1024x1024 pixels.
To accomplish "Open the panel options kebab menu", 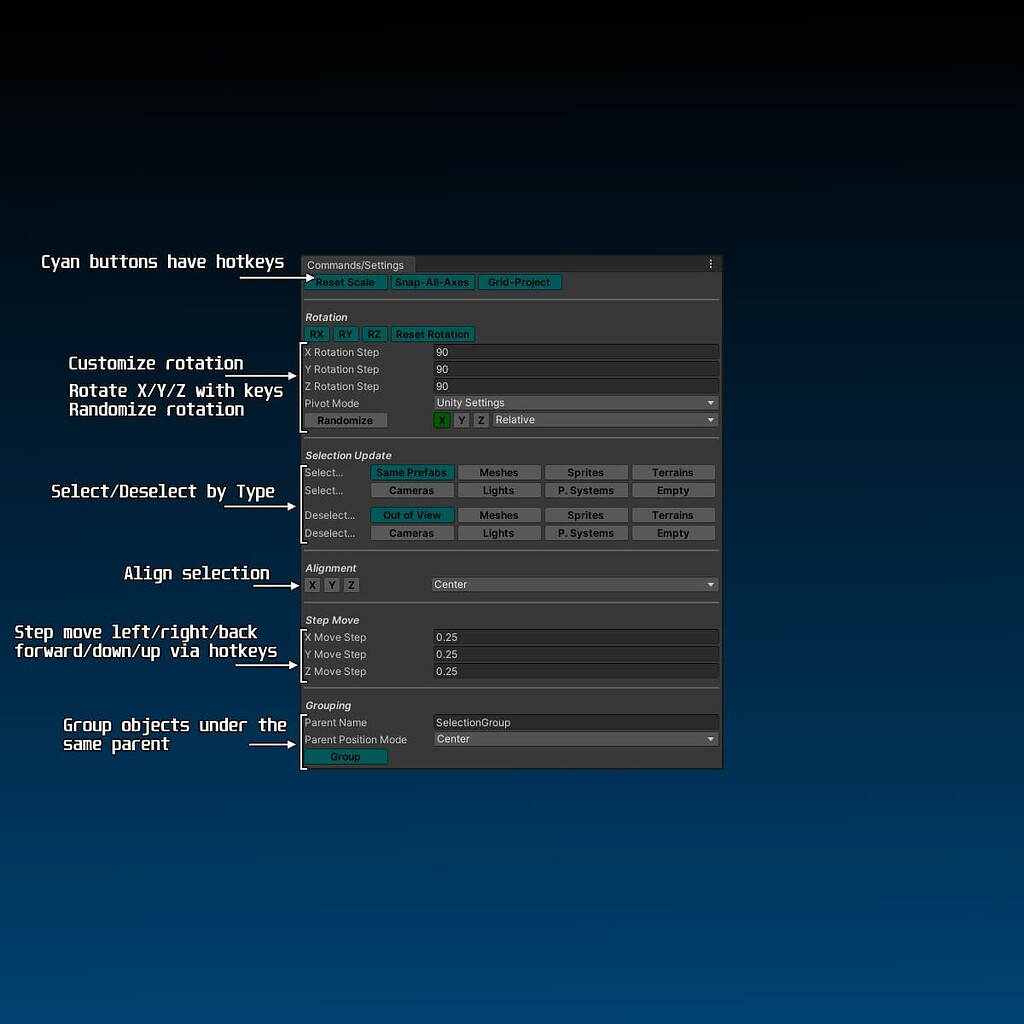I will pyautogui.click(x=710, y=264).
